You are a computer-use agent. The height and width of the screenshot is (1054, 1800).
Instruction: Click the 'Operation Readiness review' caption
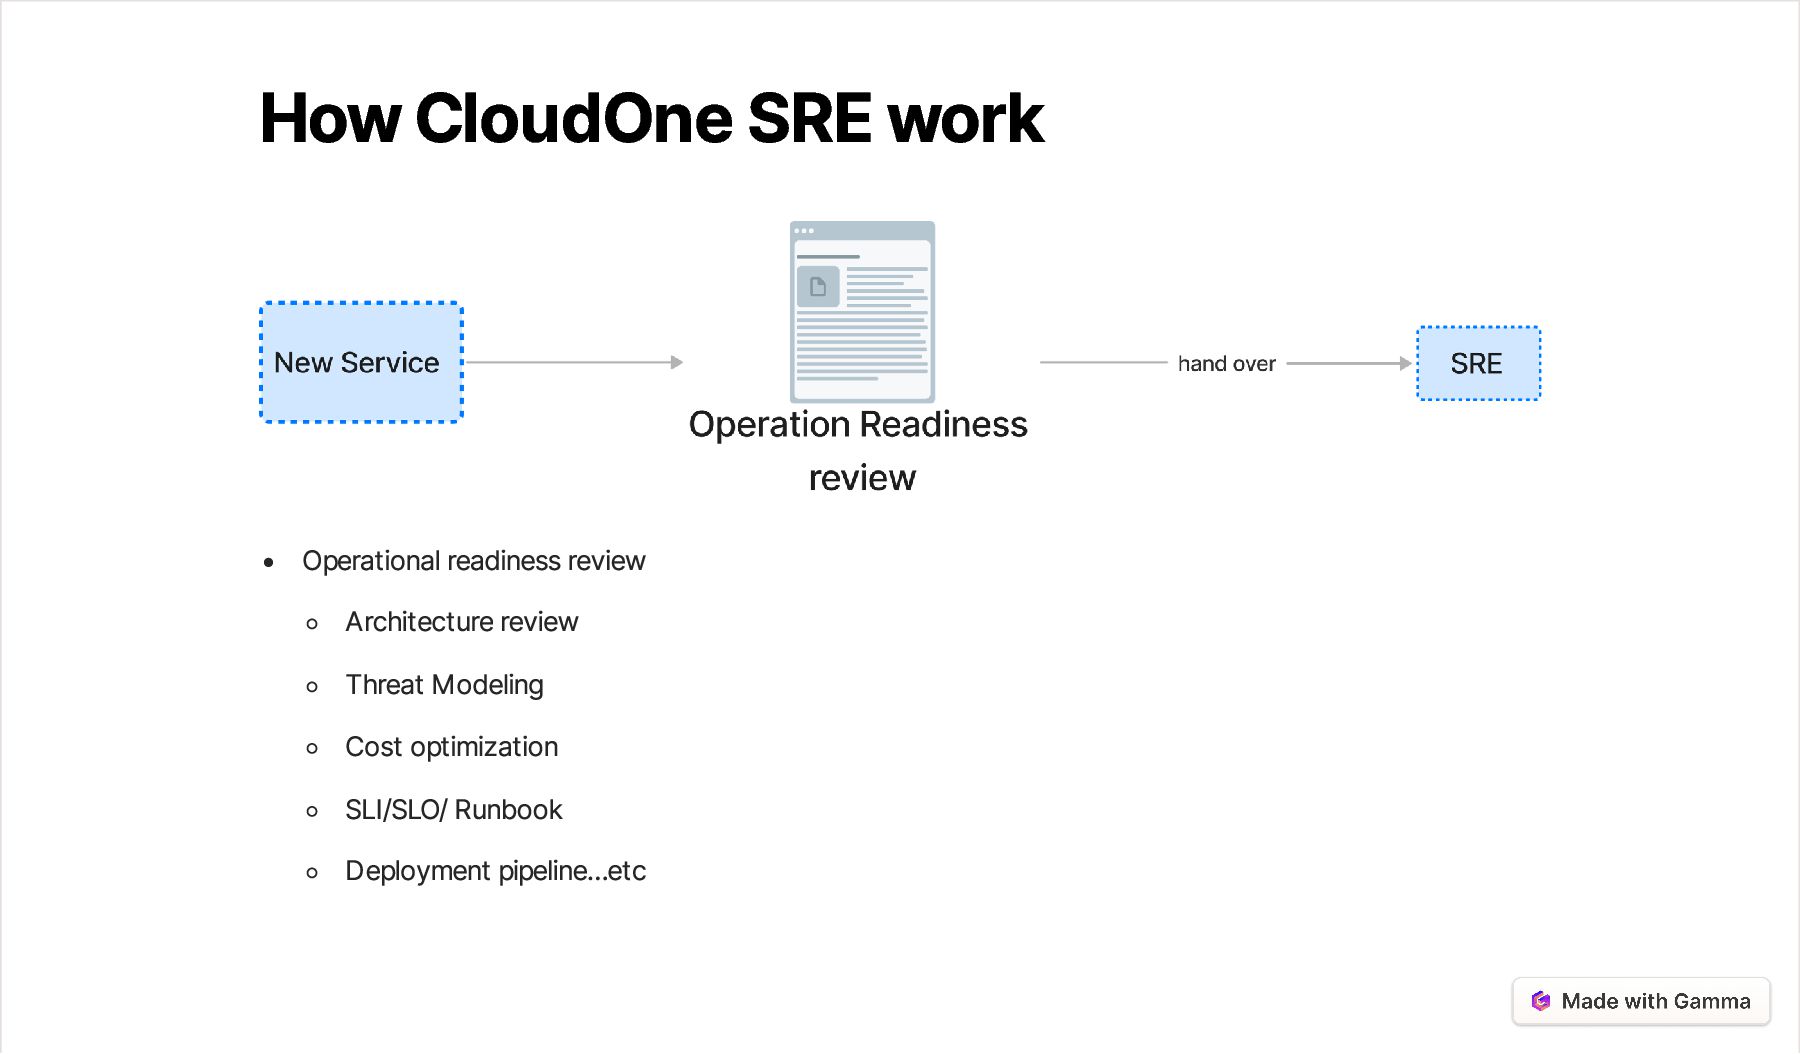859,451
